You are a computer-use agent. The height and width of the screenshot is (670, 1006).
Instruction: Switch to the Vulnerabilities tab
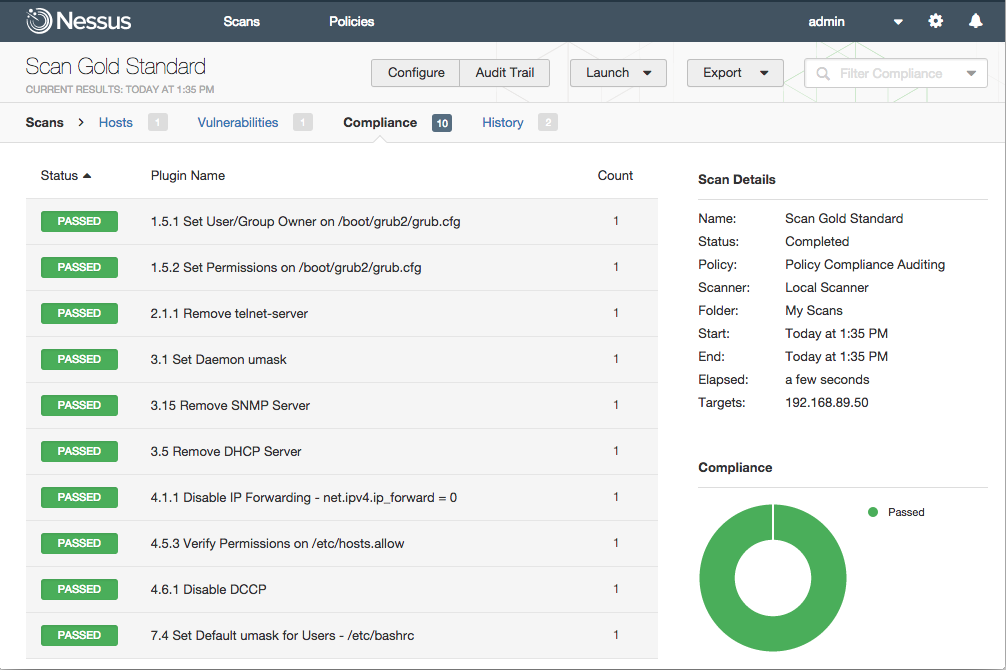tap(237, 123)
